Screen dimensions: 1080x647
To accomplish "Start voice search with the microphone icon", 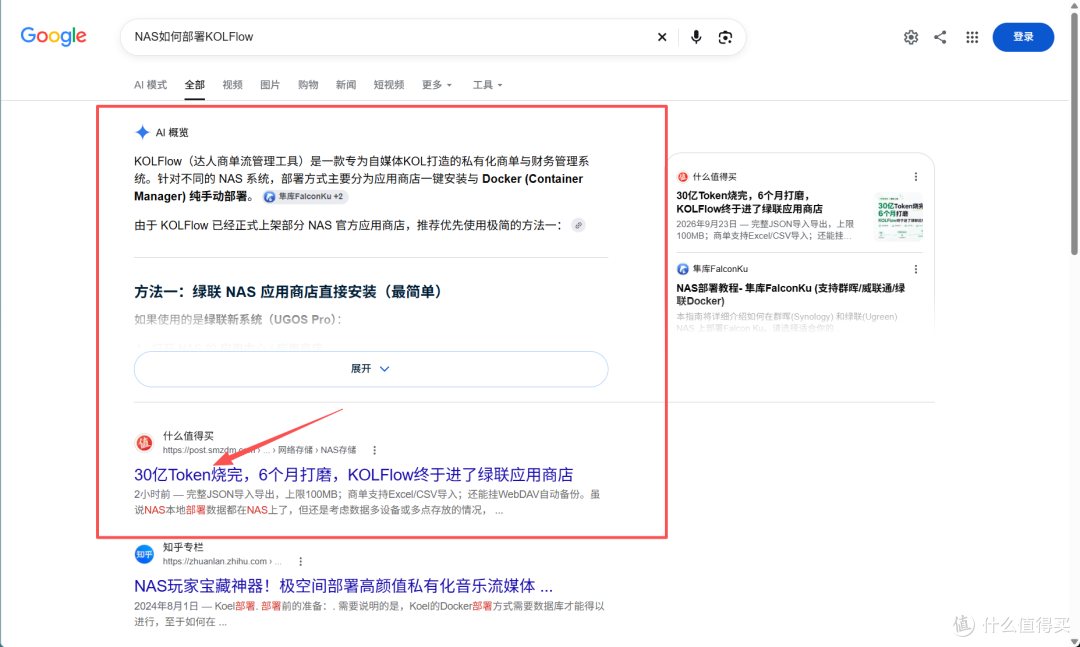I will (x=696, y=37).
